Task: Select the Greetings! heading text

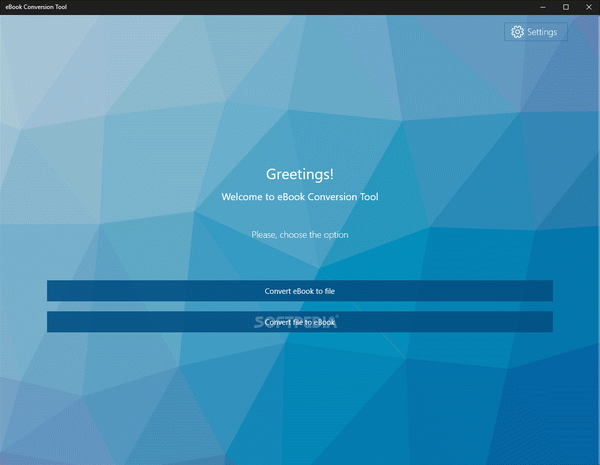Action: click(300, 175)
